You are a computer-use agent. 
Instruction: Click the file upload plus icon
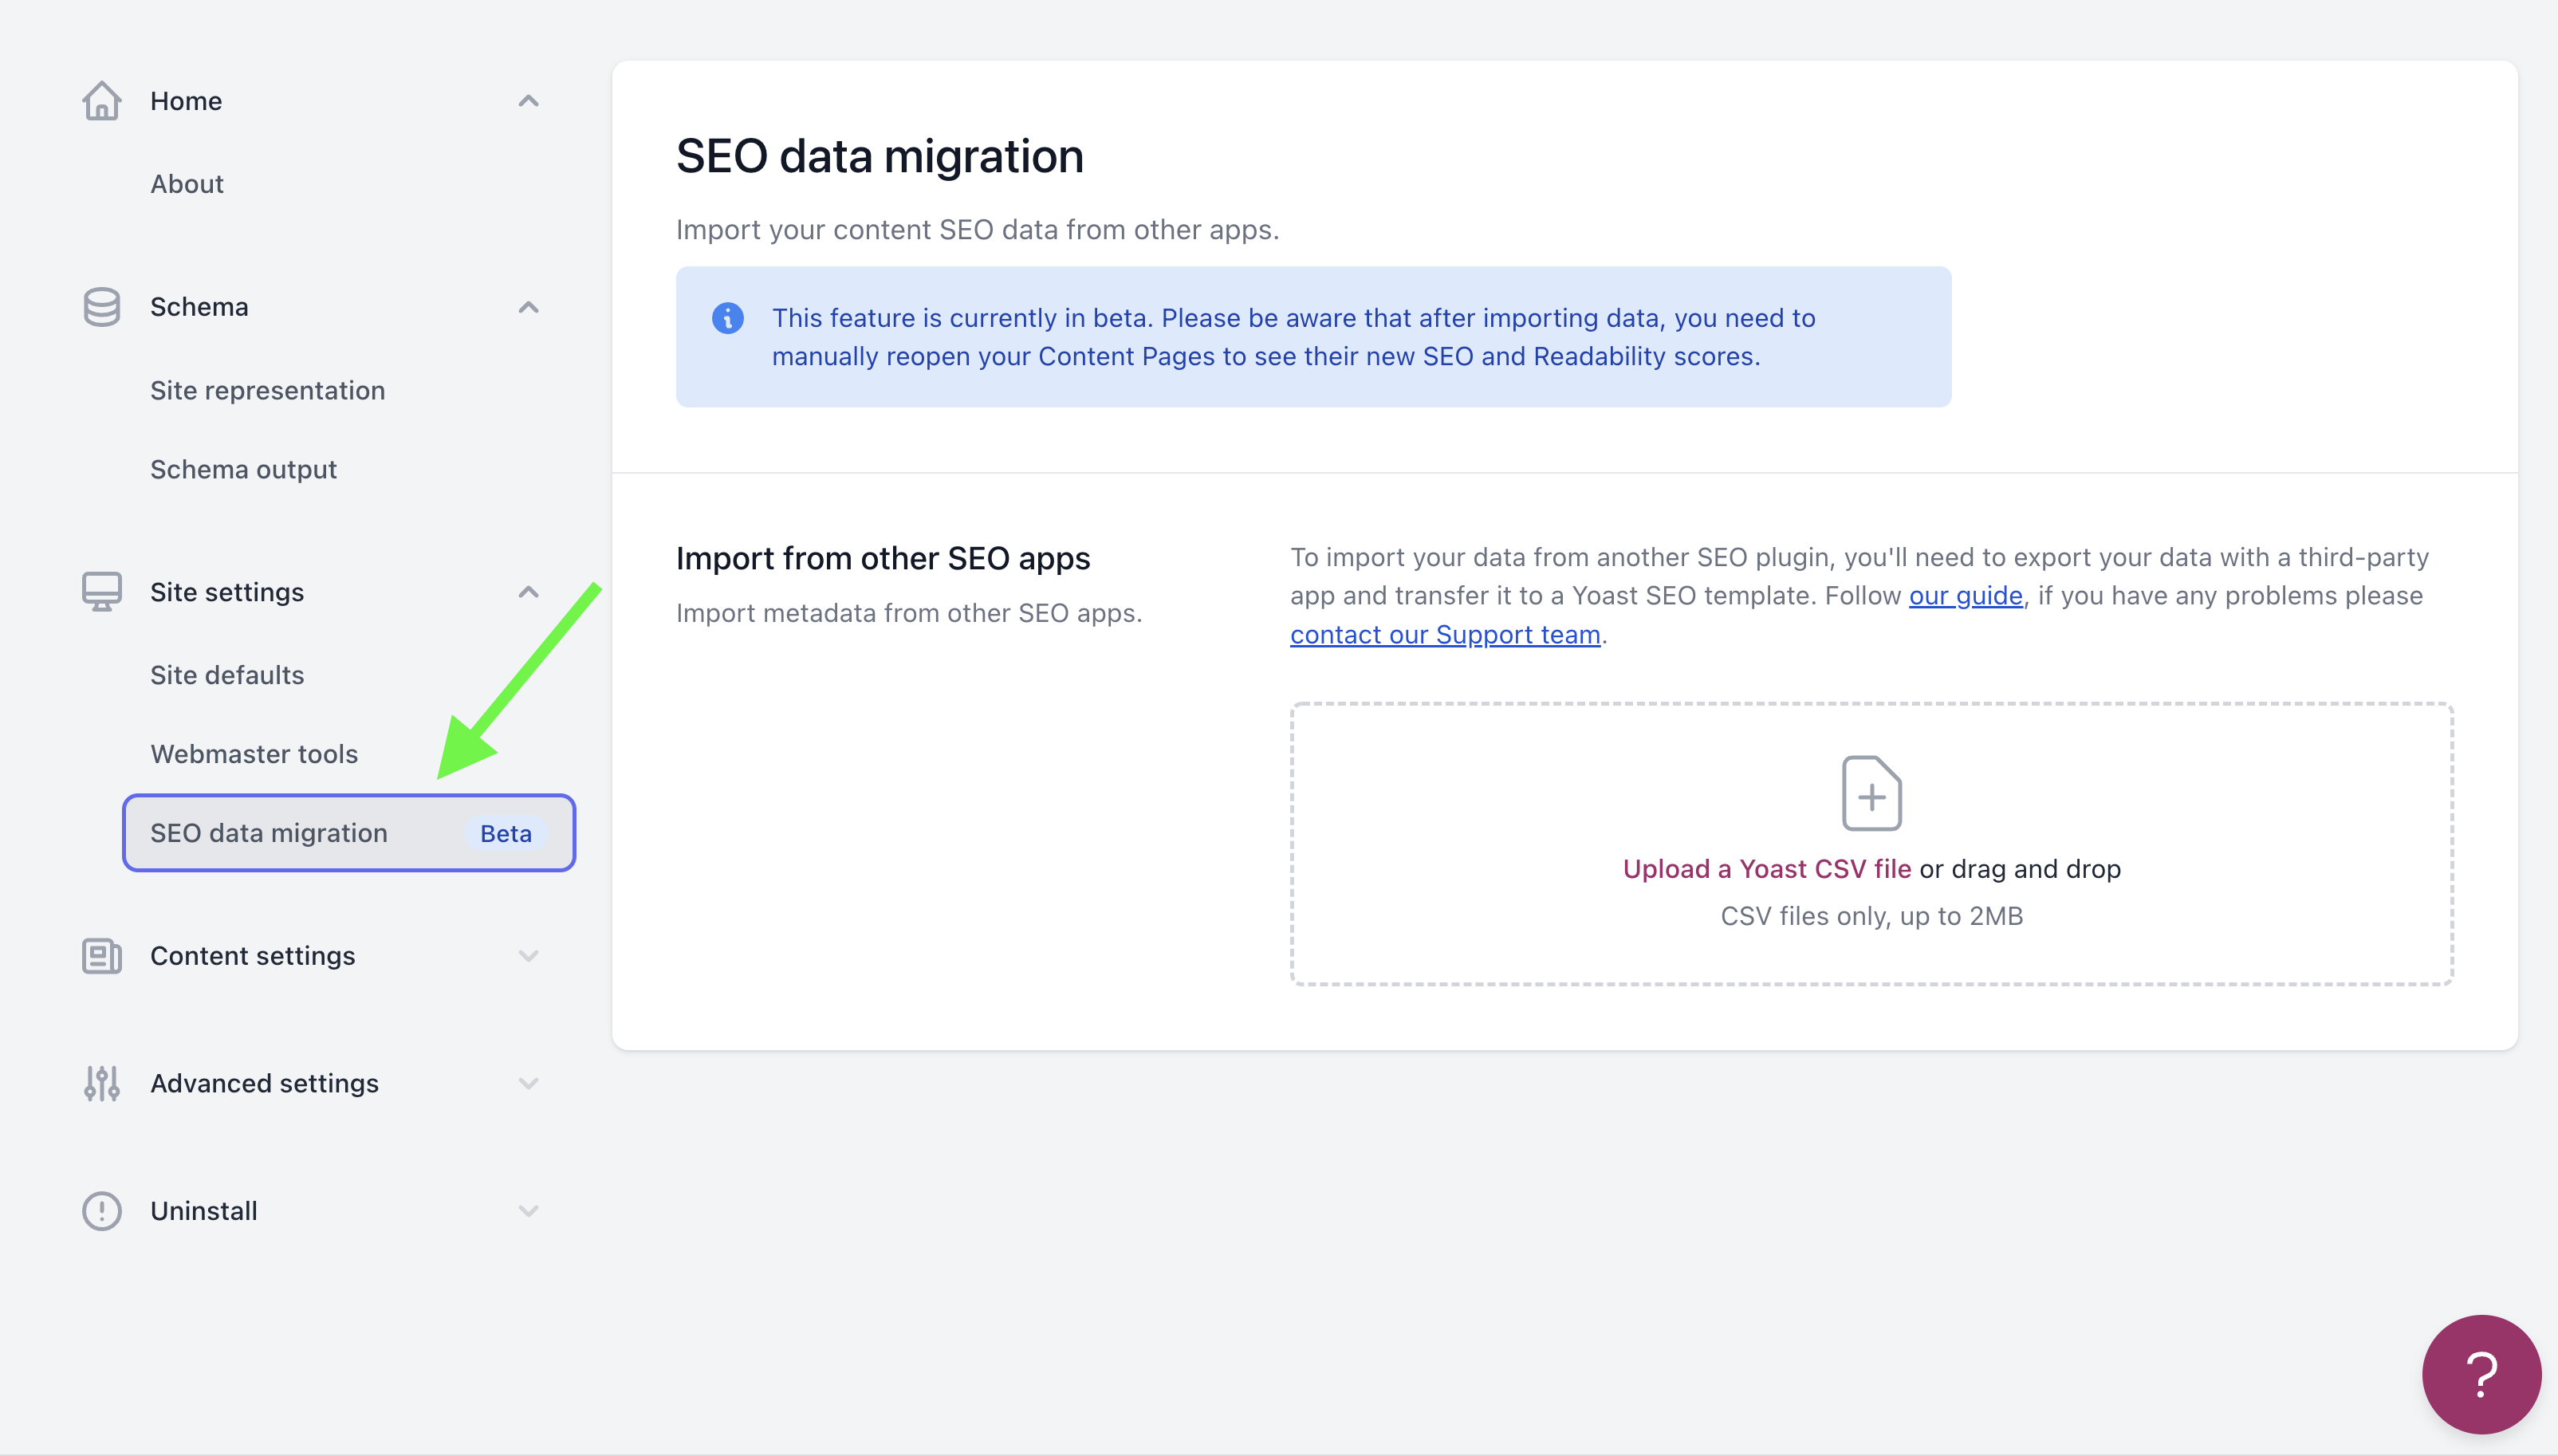1871,794
